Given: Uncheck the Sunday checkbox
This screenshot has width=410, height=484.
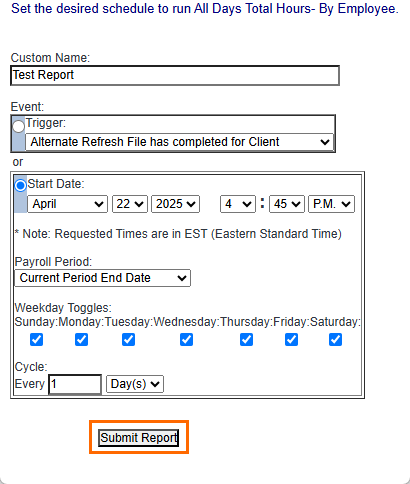Looking at the screenshot, I should 36,340.
